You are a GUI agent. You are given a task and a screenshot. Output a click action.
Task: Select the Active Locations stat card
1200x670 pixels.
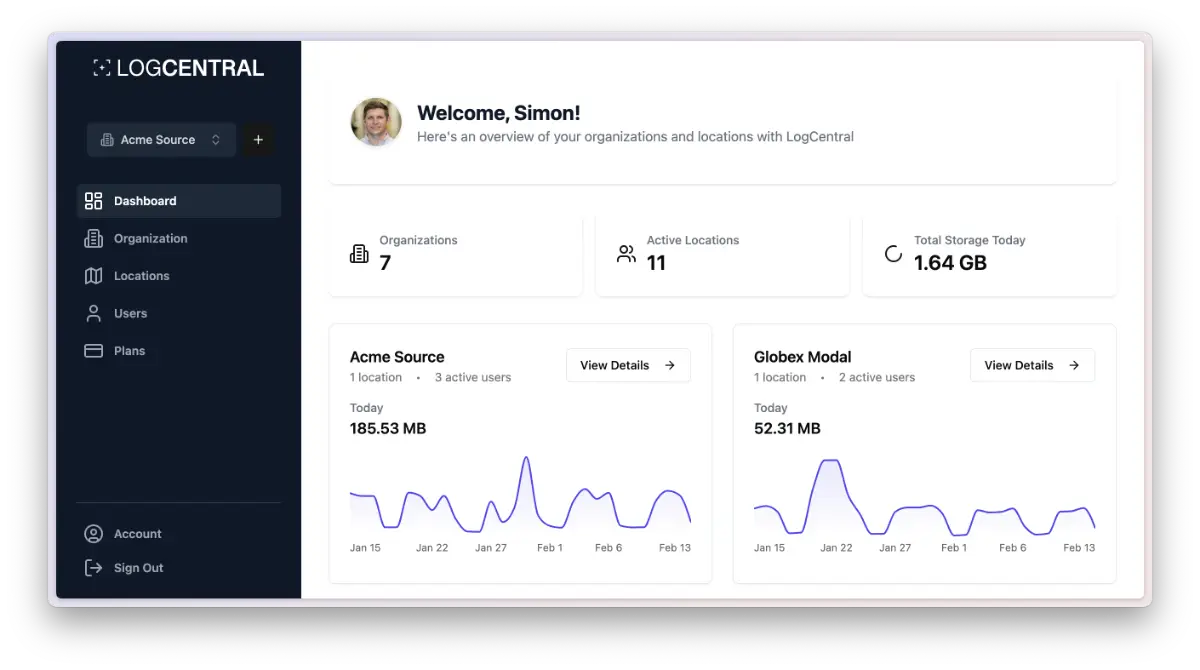coord(722,254)
